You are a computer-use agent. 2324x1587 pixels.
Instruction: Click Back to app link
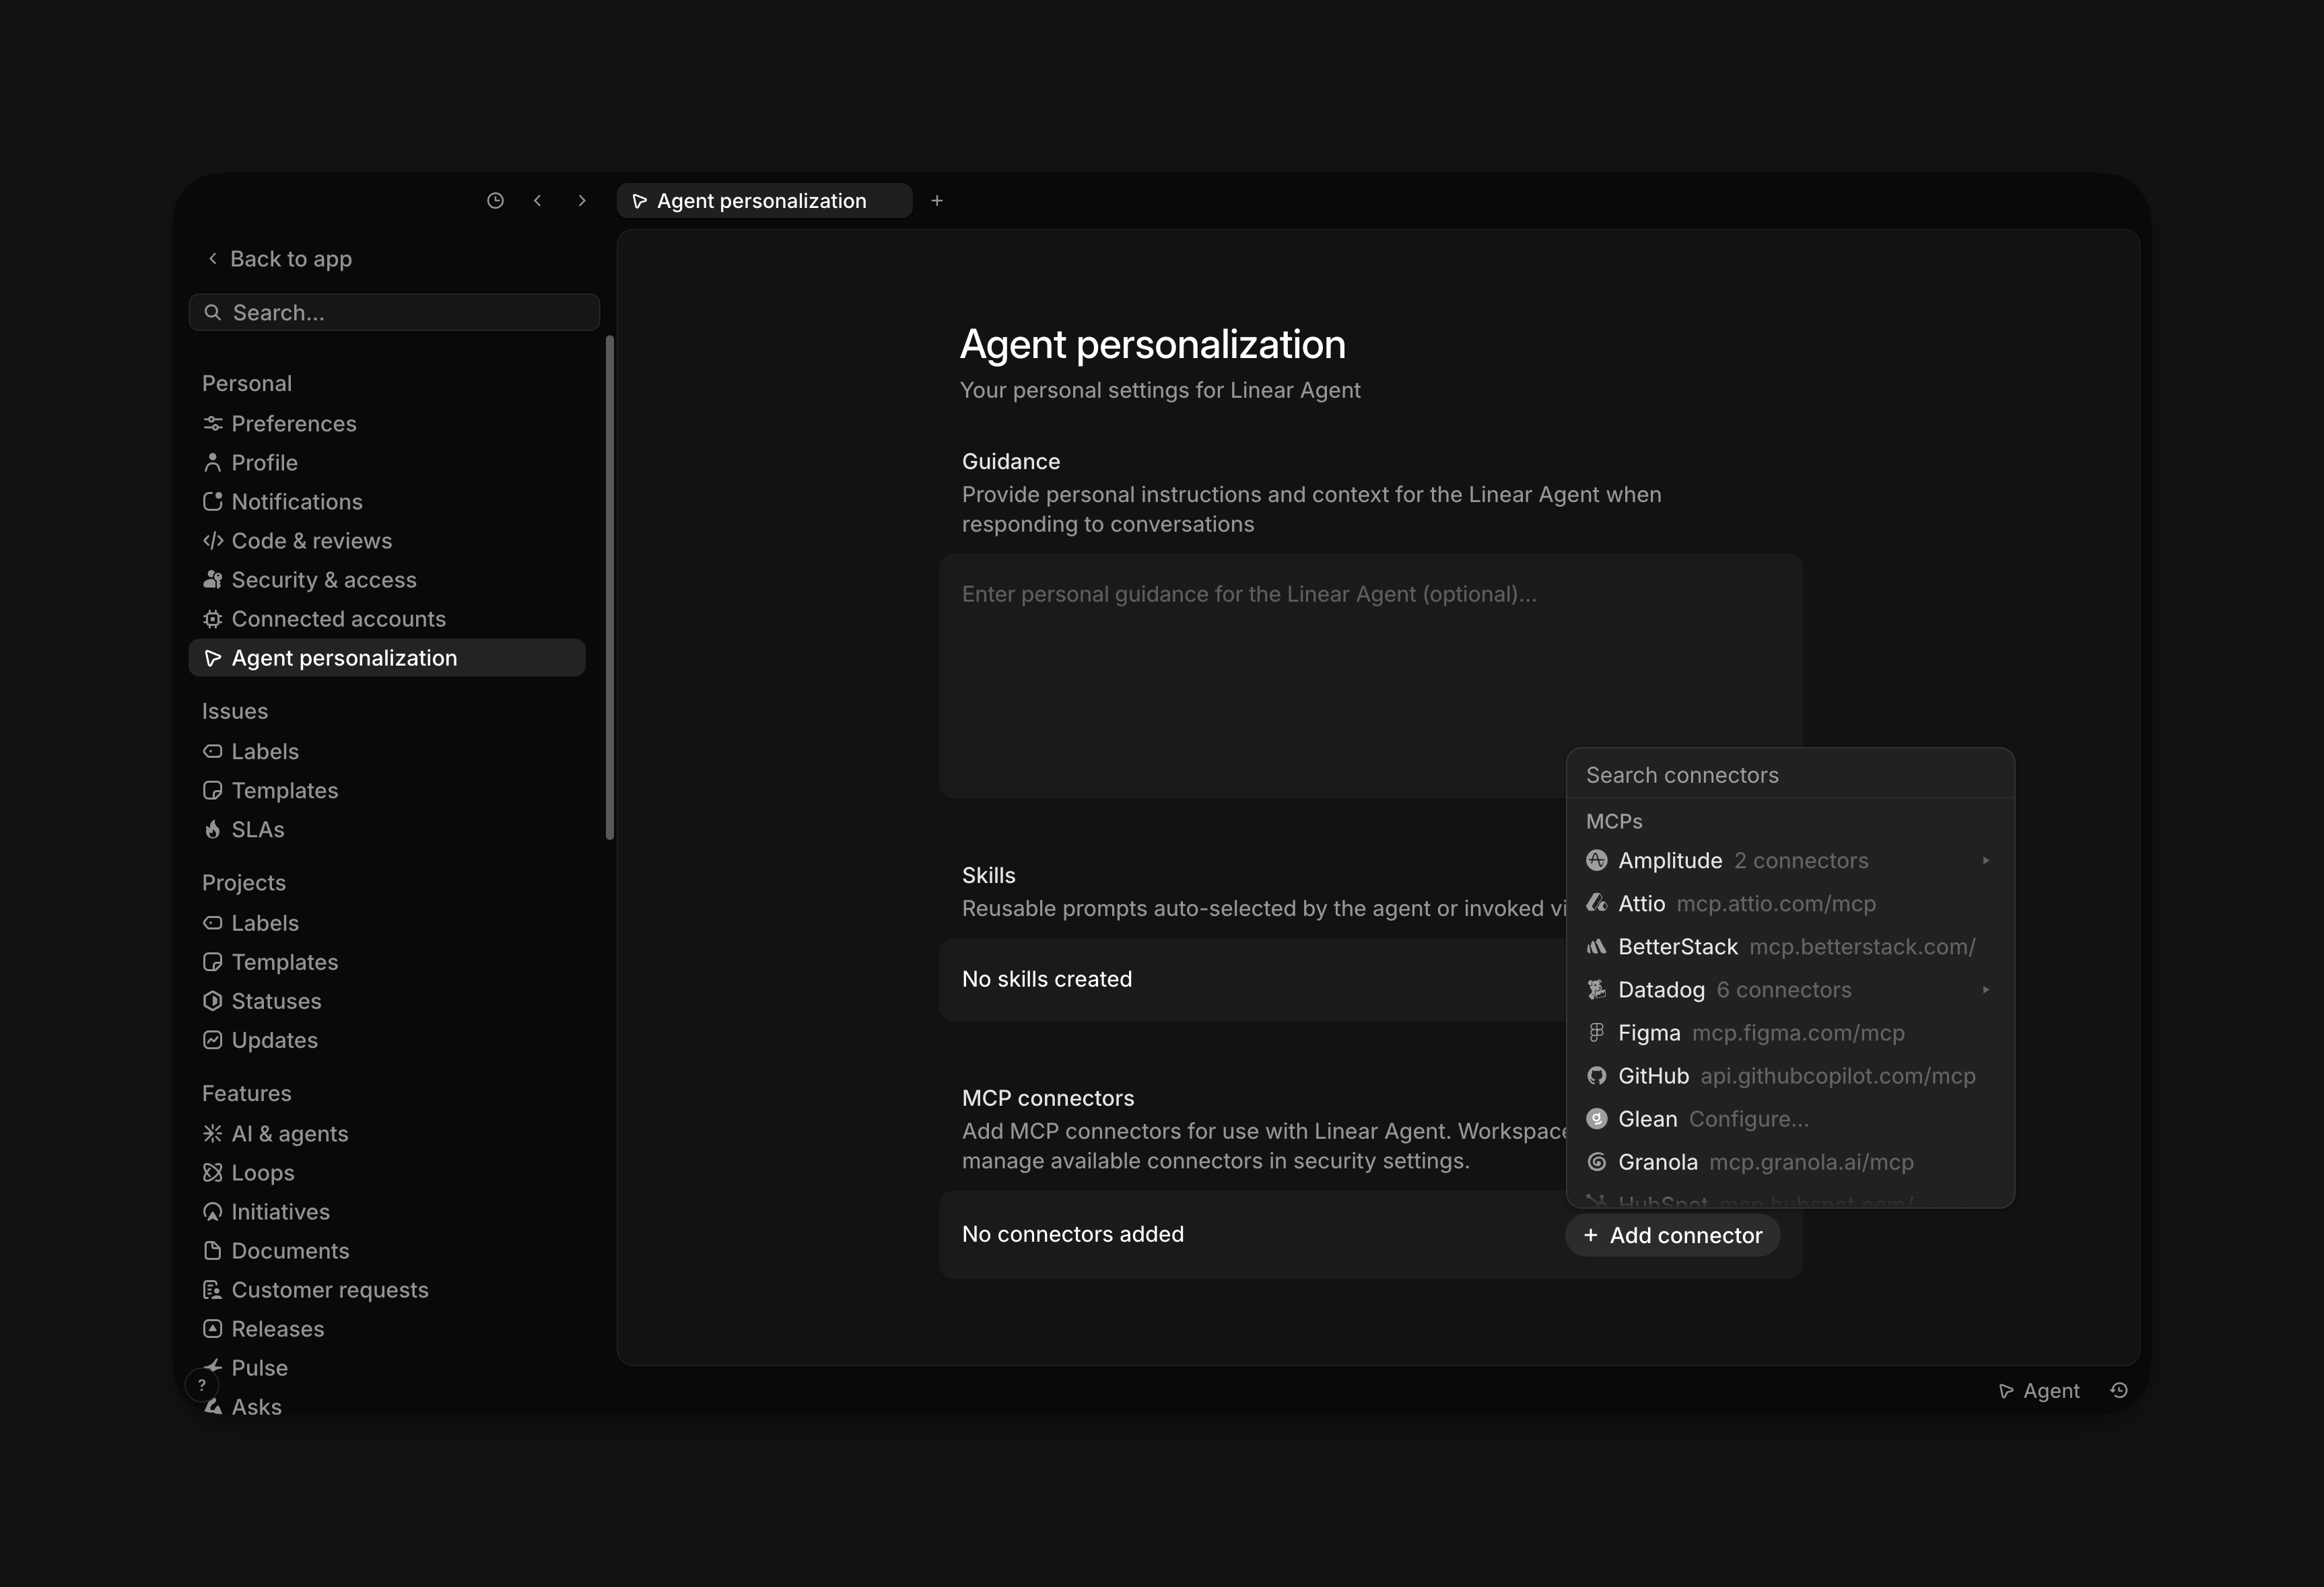[279, 259]
